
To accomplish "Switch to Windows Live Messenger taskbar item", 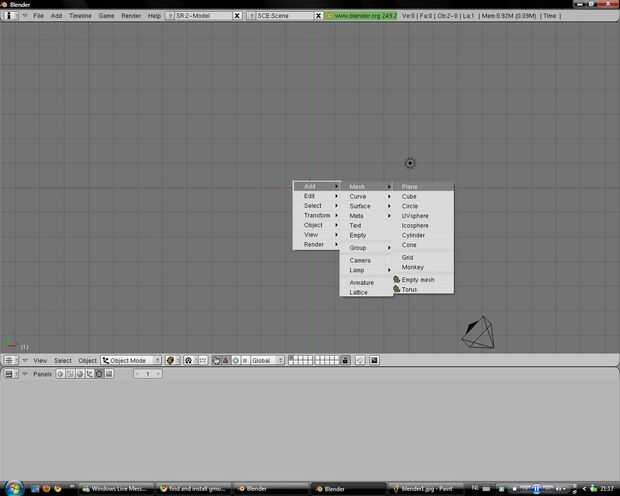I will 117,489.
